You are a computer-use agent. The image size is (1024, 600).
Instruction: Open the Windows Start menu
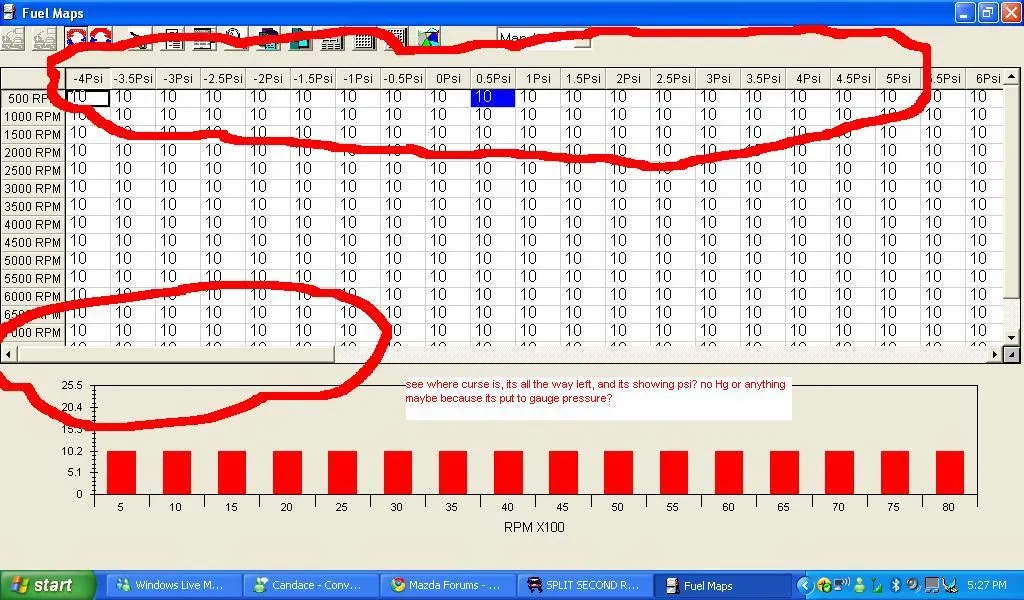47,585
